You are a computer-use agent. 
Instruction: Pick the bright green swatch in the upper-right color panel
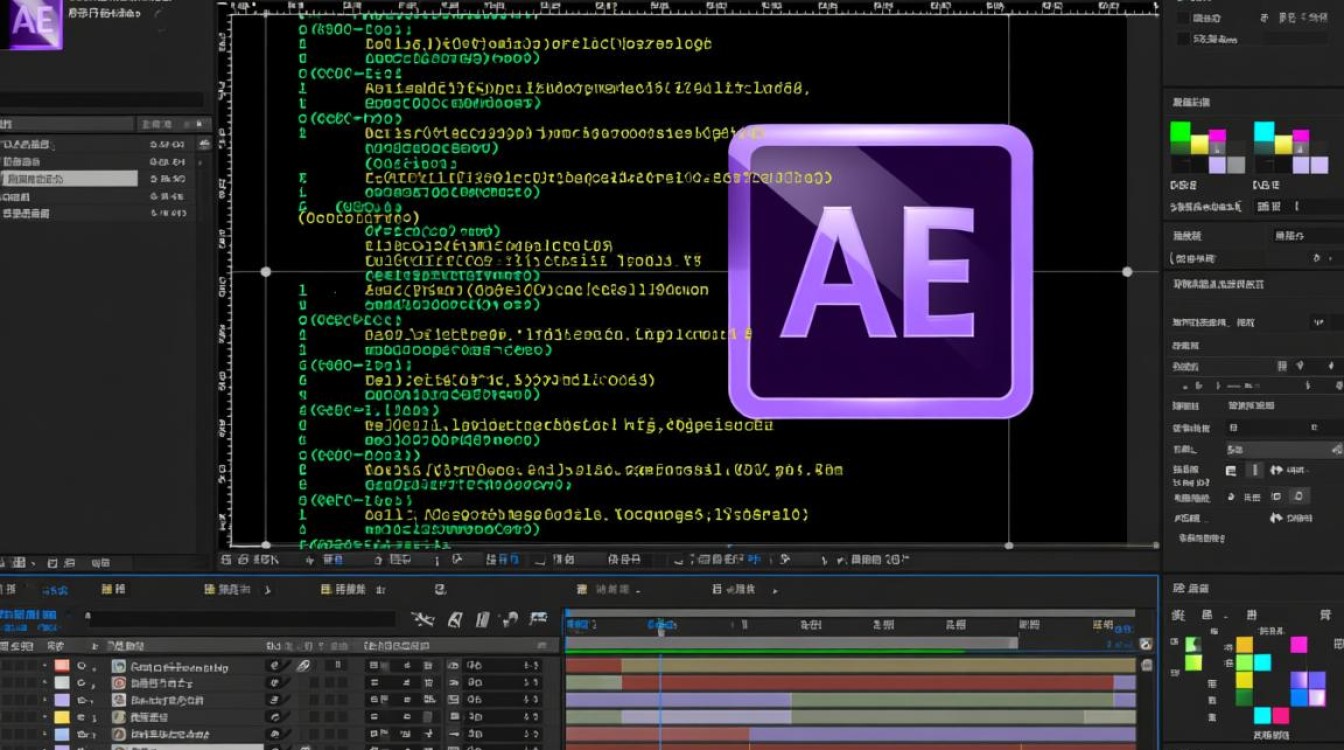pyautogui.click(x=1180, y=131)
